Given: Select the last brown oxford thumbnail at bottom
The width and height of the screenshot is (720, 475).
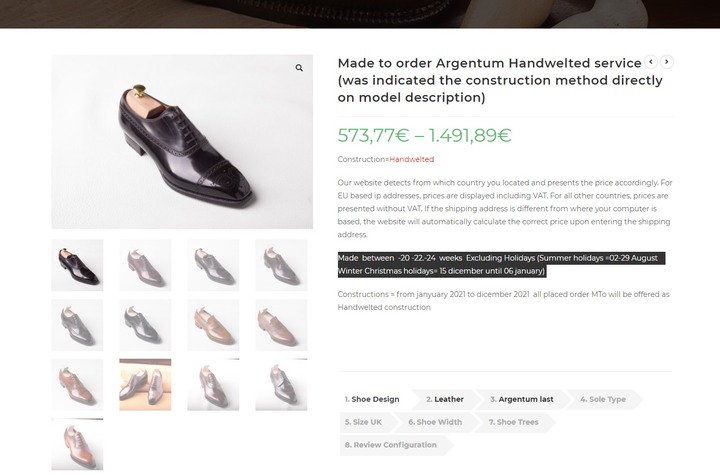Looking at the screenshot, I should [77, 444].
